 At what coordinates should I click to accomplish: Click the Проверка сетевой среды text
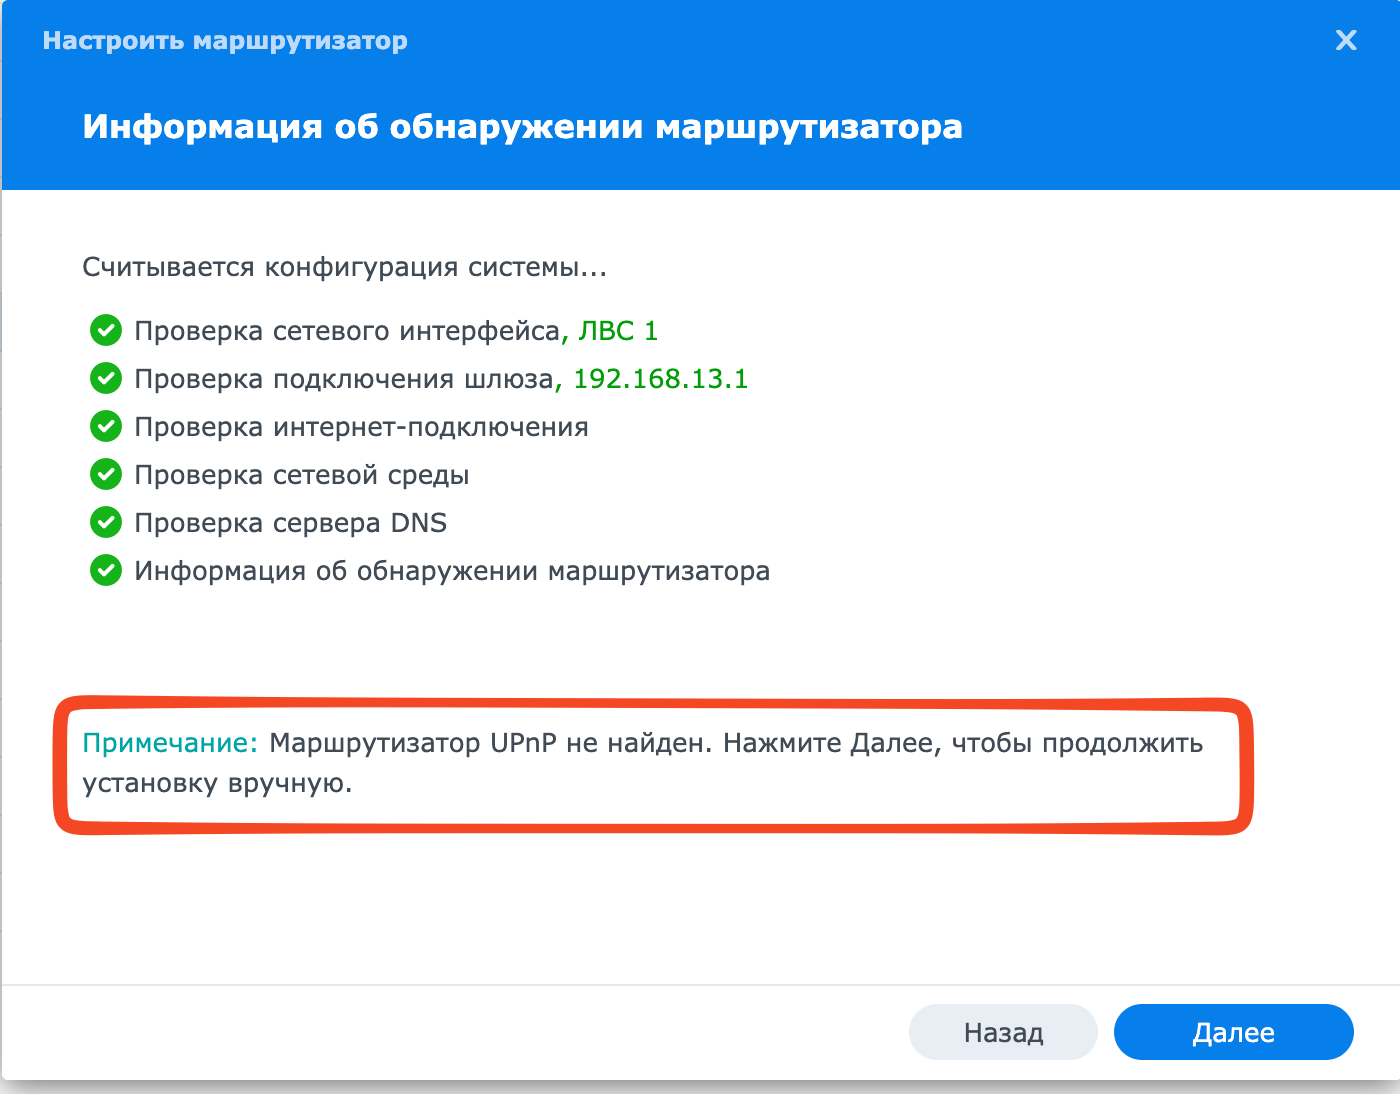(302, 475)
